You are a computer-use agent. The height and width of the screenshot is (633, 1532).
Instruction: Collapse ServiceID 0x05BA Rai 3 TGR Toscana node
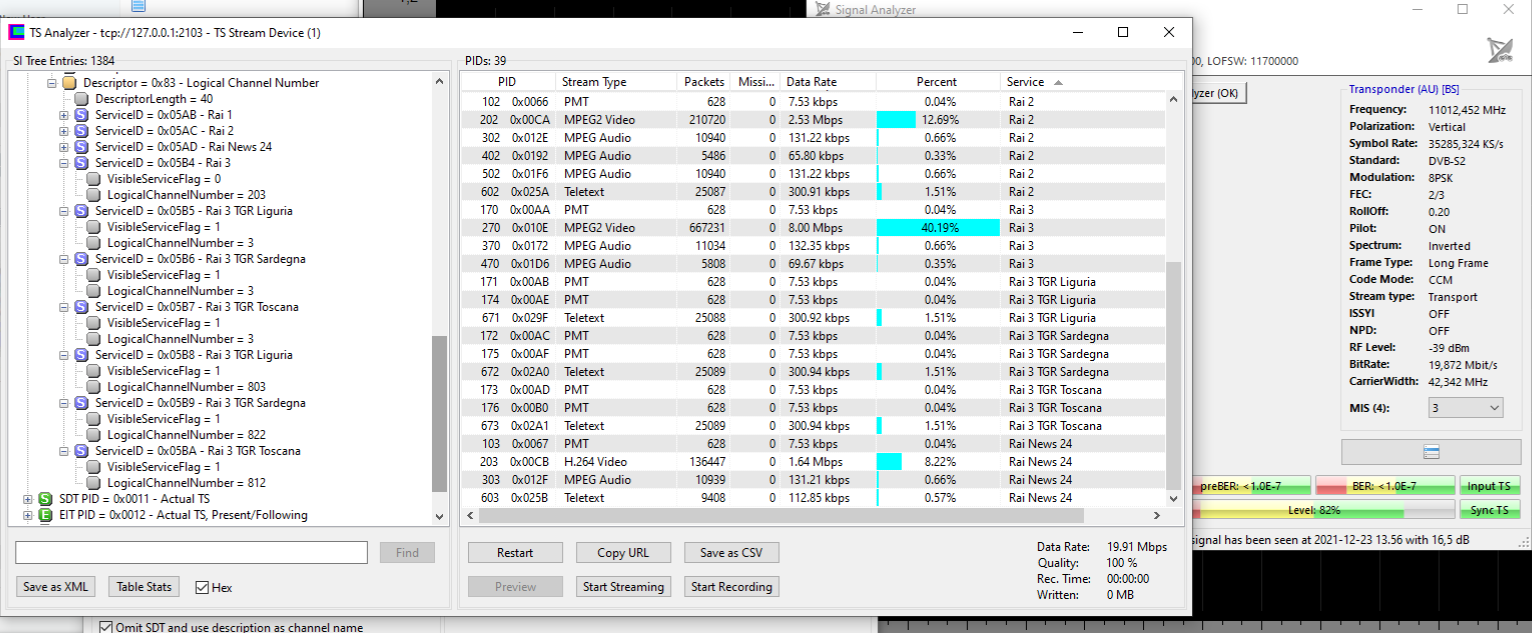coord(64,451)
